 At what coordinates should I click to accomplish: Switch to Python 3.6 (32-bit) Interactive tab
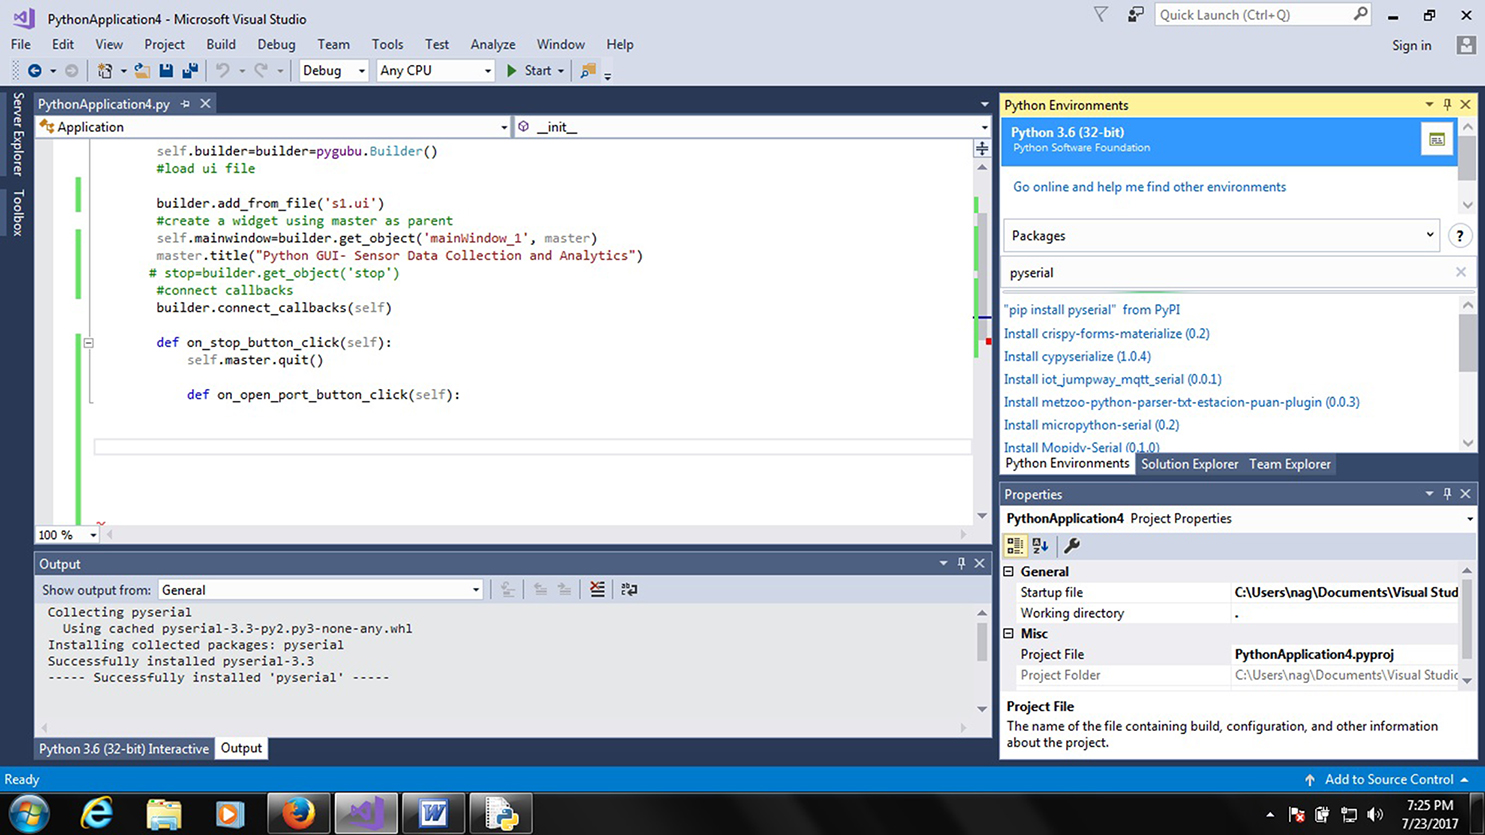[124, 749]
